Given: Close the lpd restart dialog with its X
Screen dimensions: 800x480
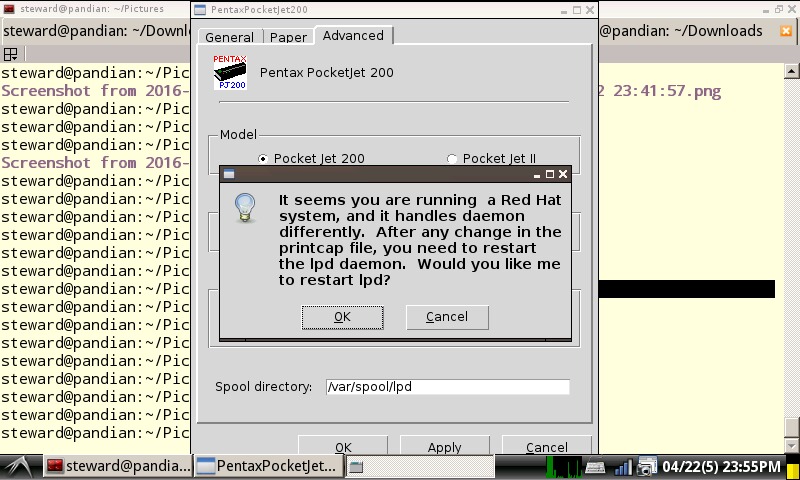Looking at the screenshot, I should tap(563, 174).
